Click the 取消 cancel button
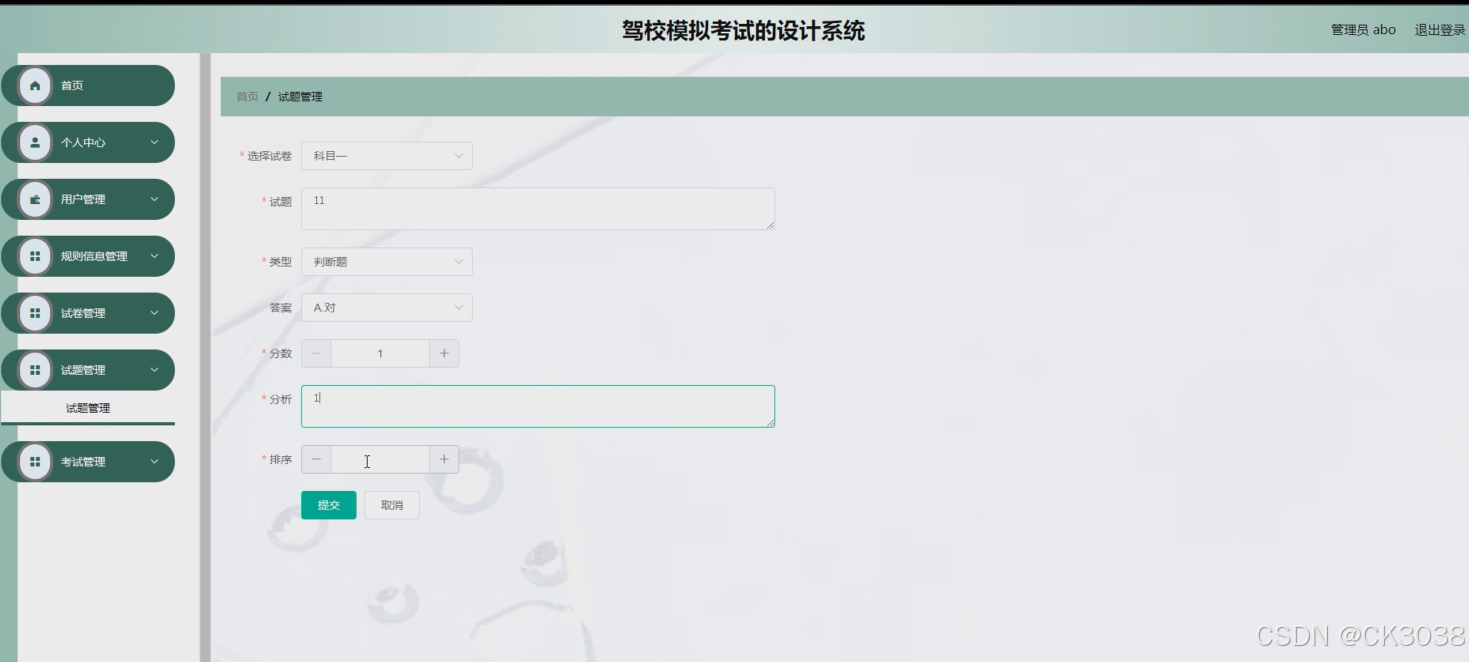1469x662 pixels. [392, 505]
